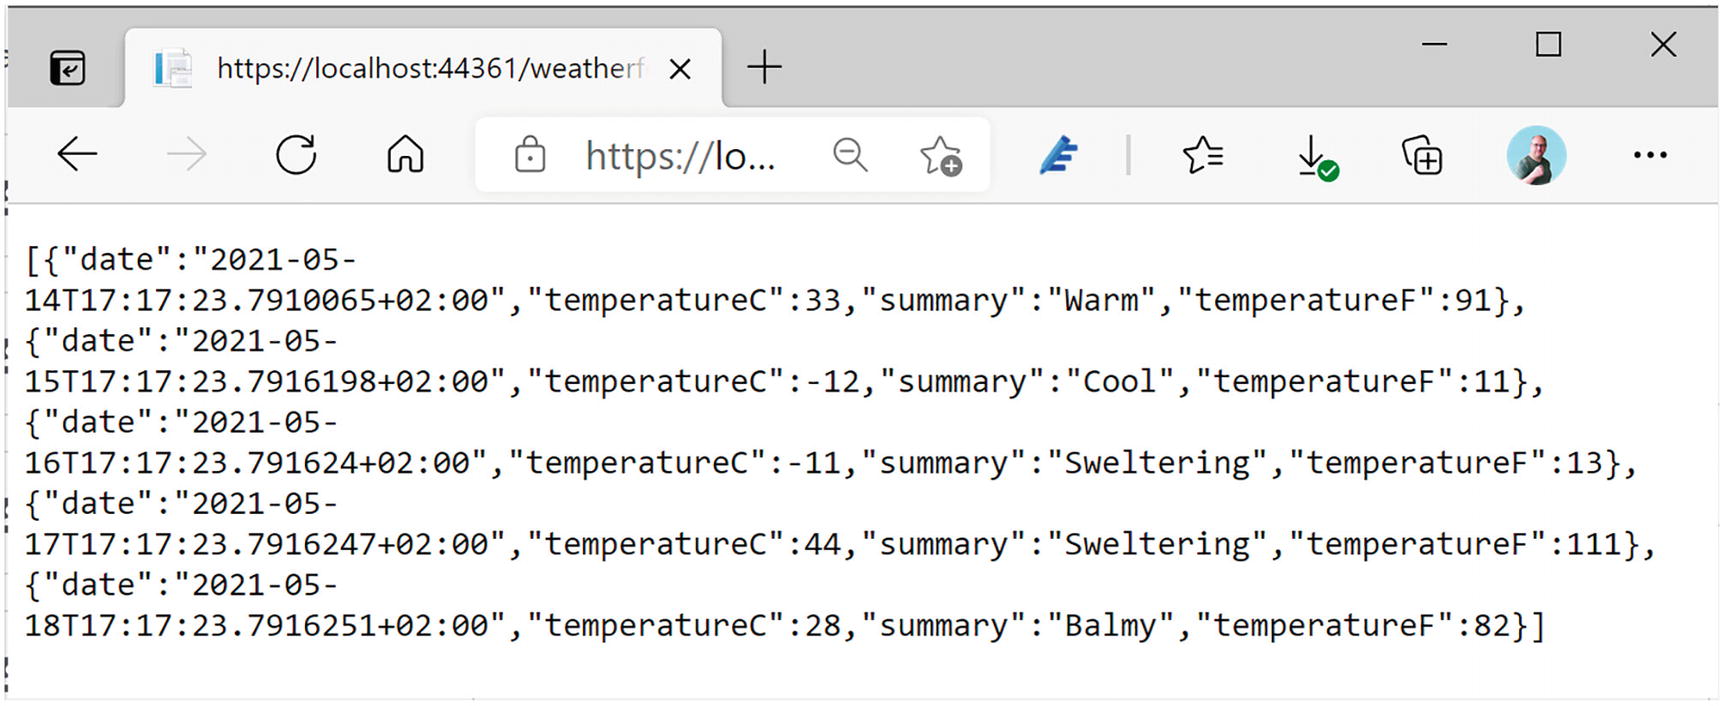The image size is (1725, 706).
Task: Open Settings and more menu
Action: (1649, 155)
